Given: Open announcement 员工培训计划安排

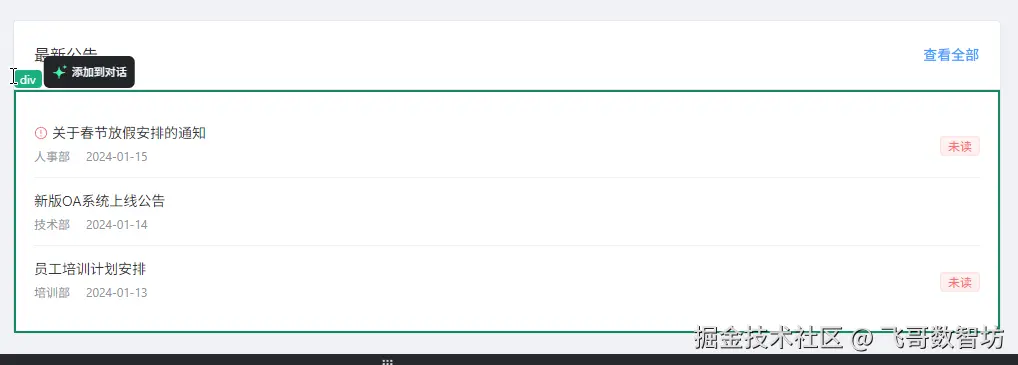Looking at the screenshot, I should (x=90, y=269).
